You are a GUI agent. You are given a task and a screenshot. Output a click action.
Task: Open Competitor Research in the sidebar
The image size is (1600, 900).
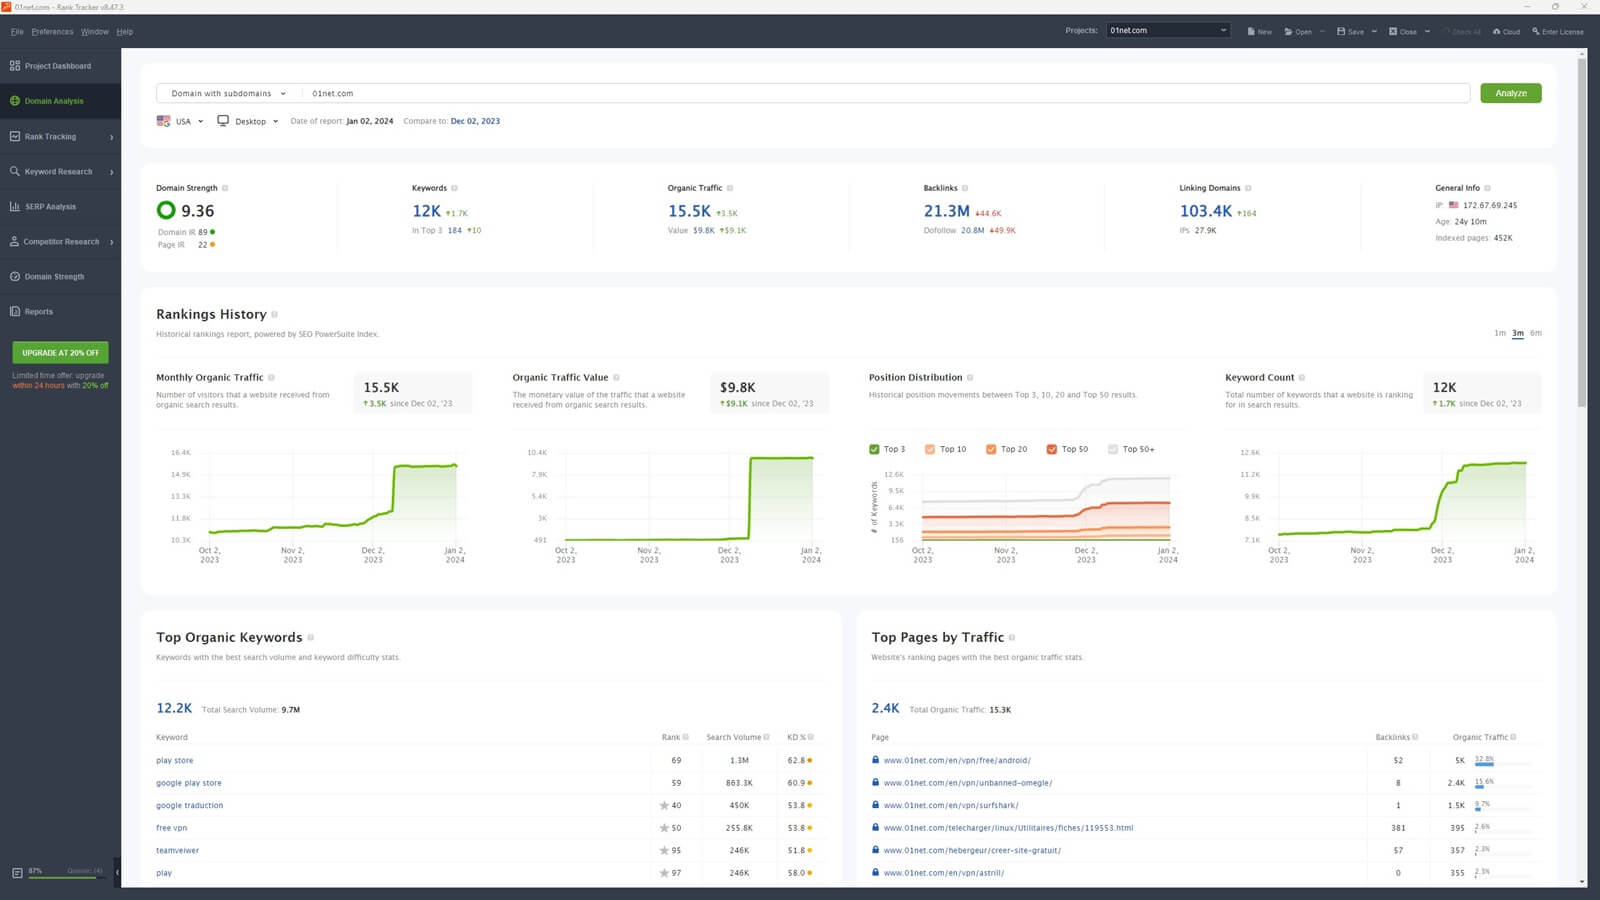tap(60, 241)
